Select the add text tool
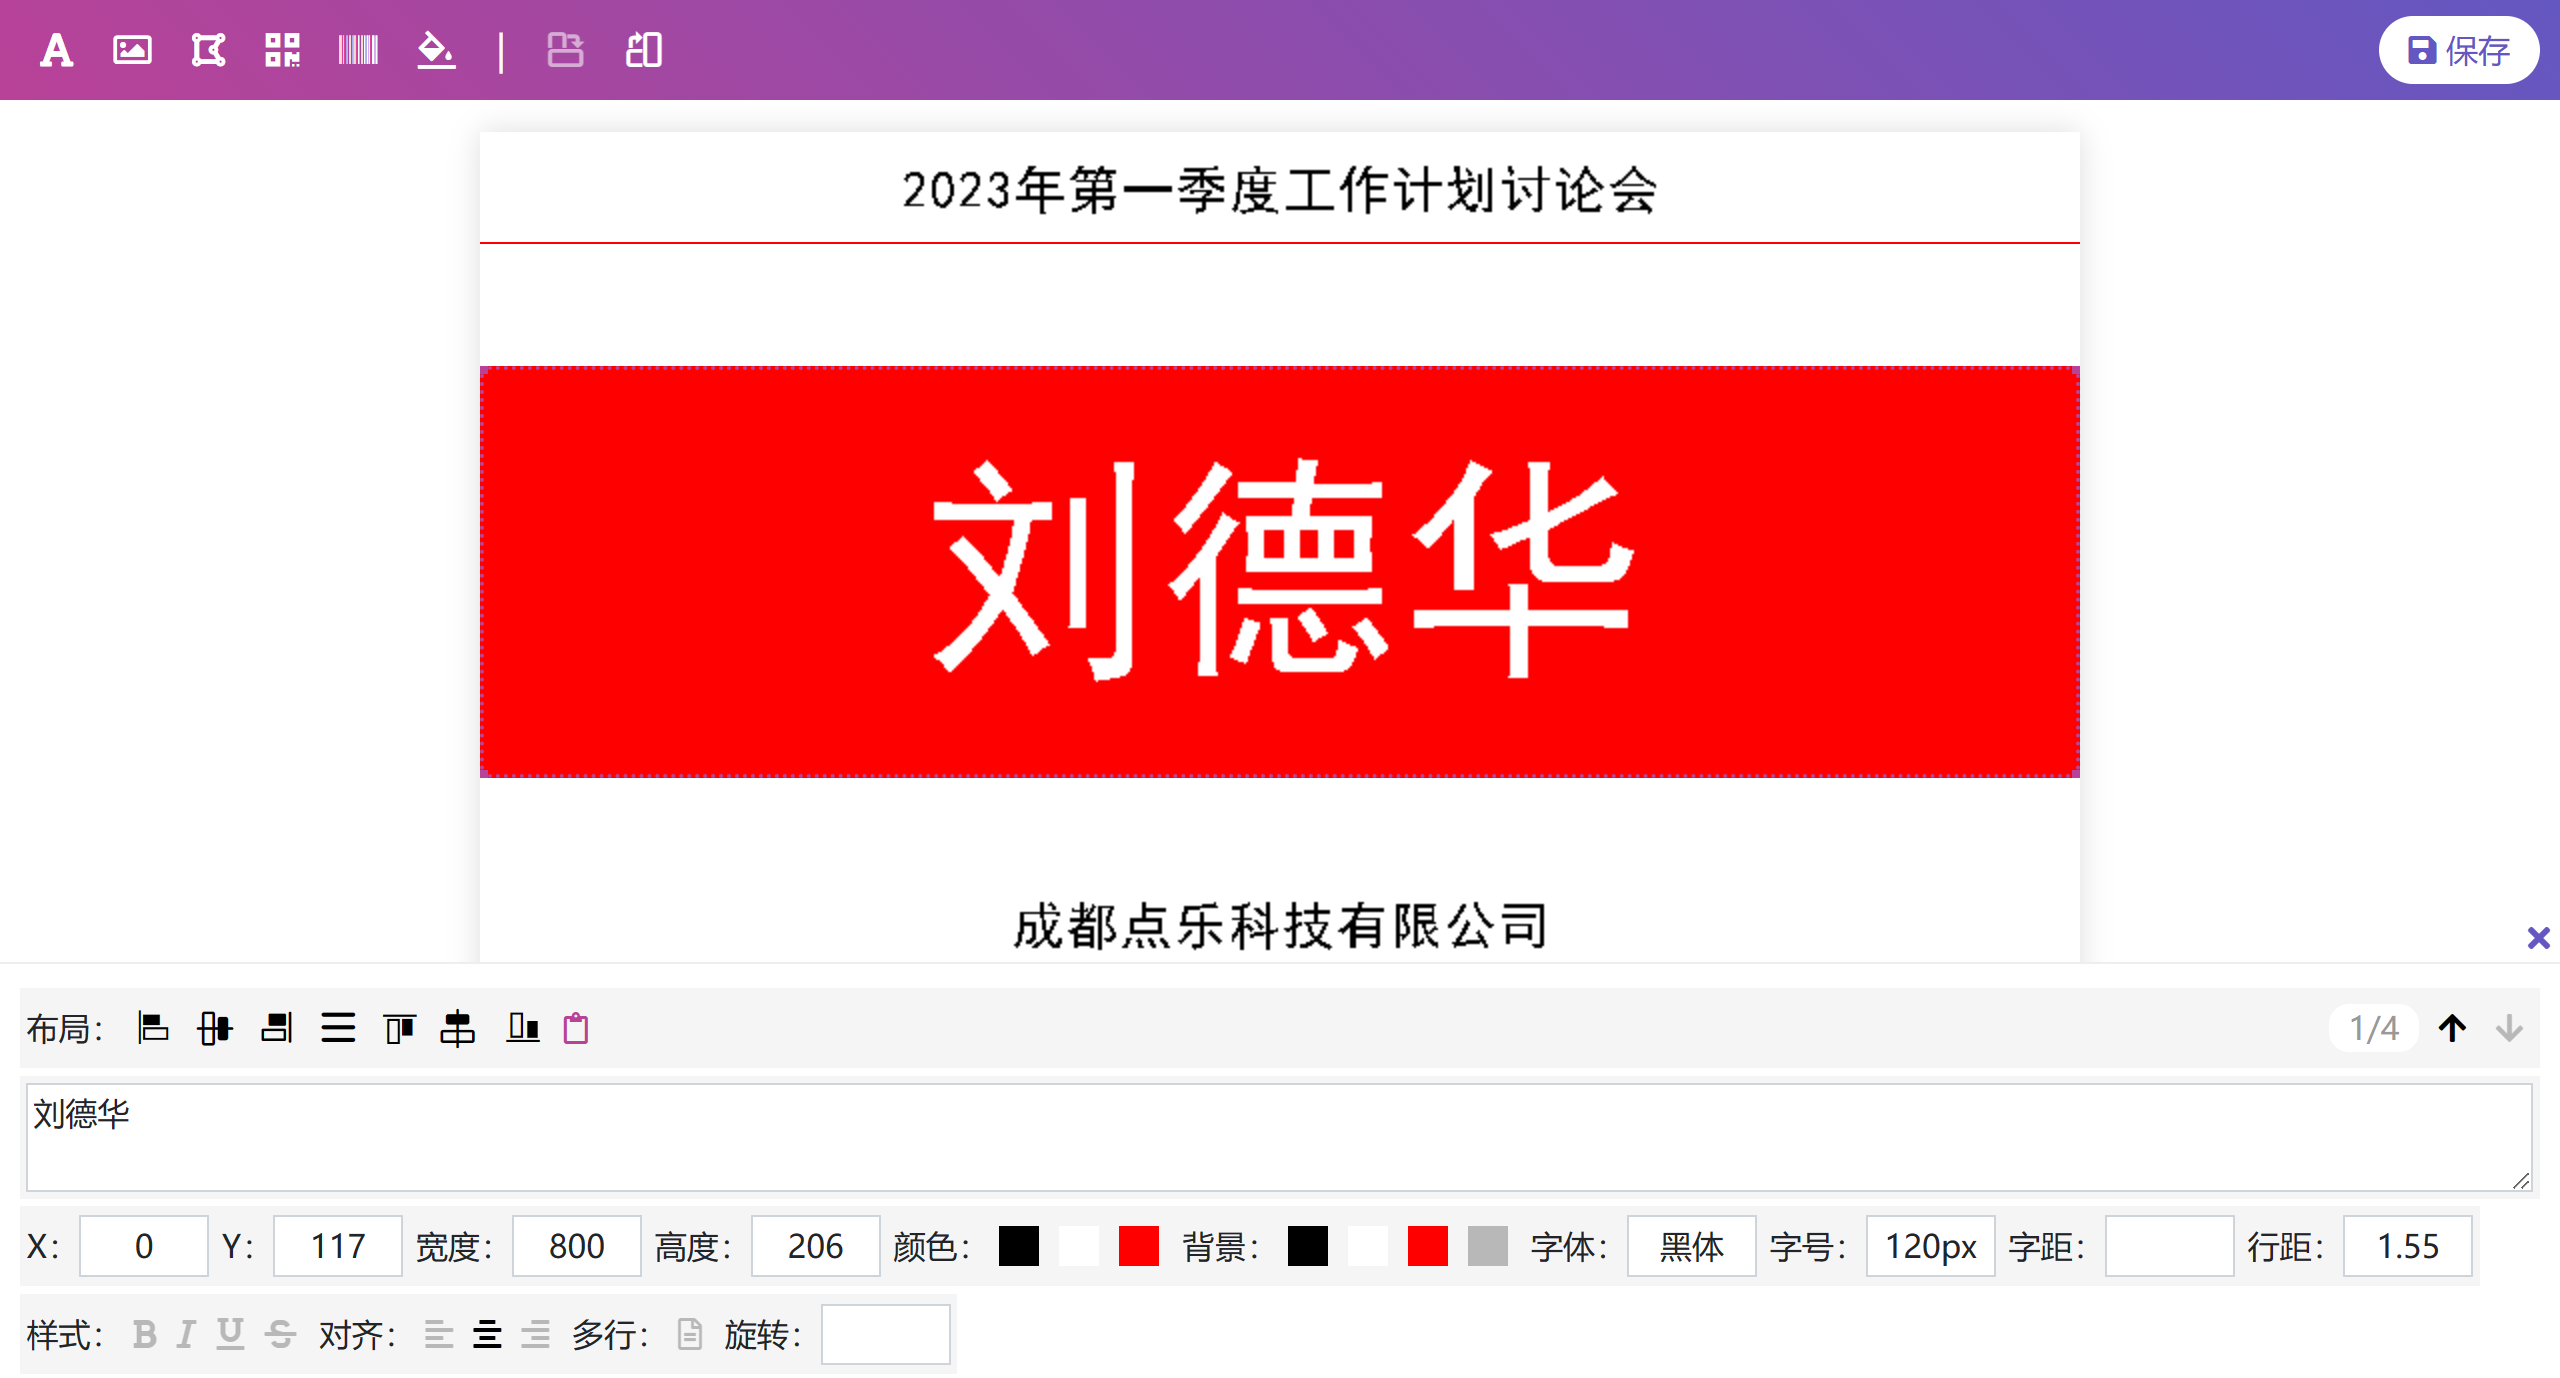 (56, 50)
